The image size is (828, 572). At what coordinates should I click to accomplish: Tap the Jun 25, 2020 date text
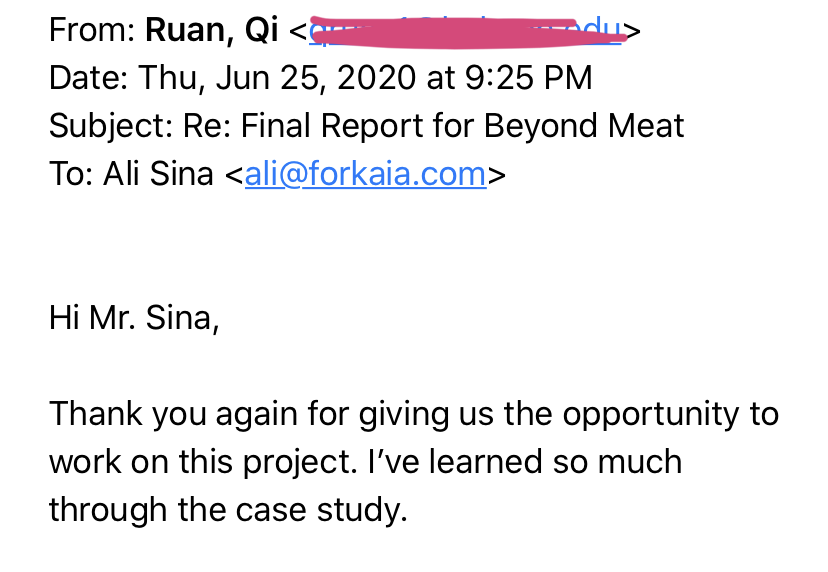(318, 77)
